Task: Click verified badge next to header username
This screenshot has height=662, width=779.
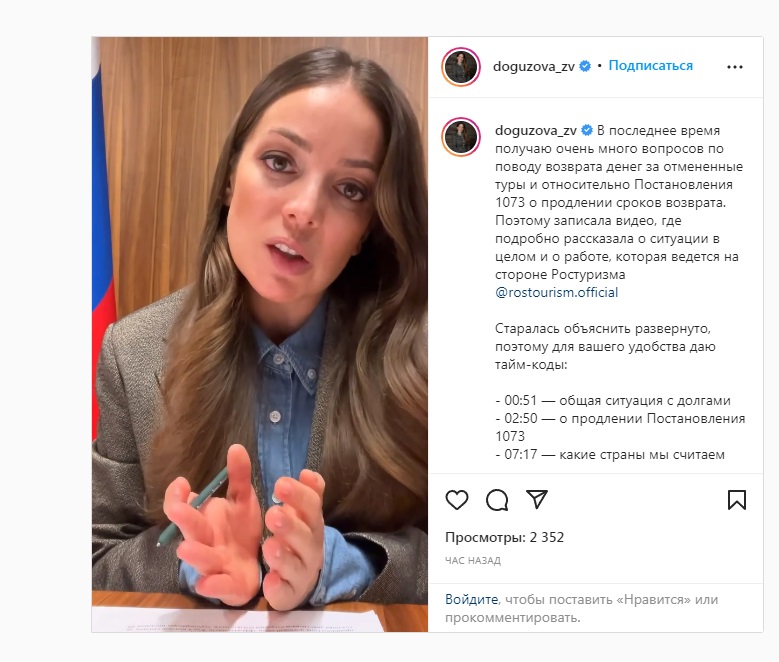Action: pyautogui.click(x=585, y=66)
